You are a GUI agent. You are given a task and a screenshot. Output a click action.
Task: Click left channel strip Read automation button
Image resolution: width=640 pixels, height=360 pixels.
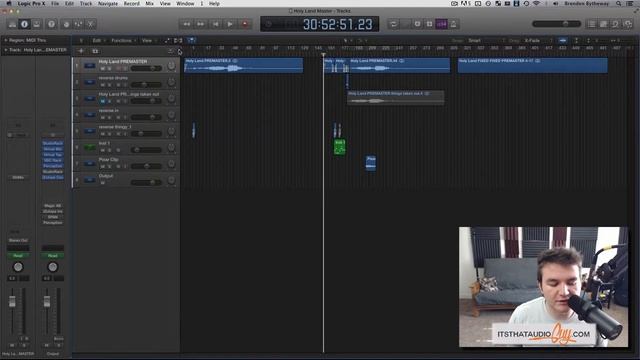18,256
